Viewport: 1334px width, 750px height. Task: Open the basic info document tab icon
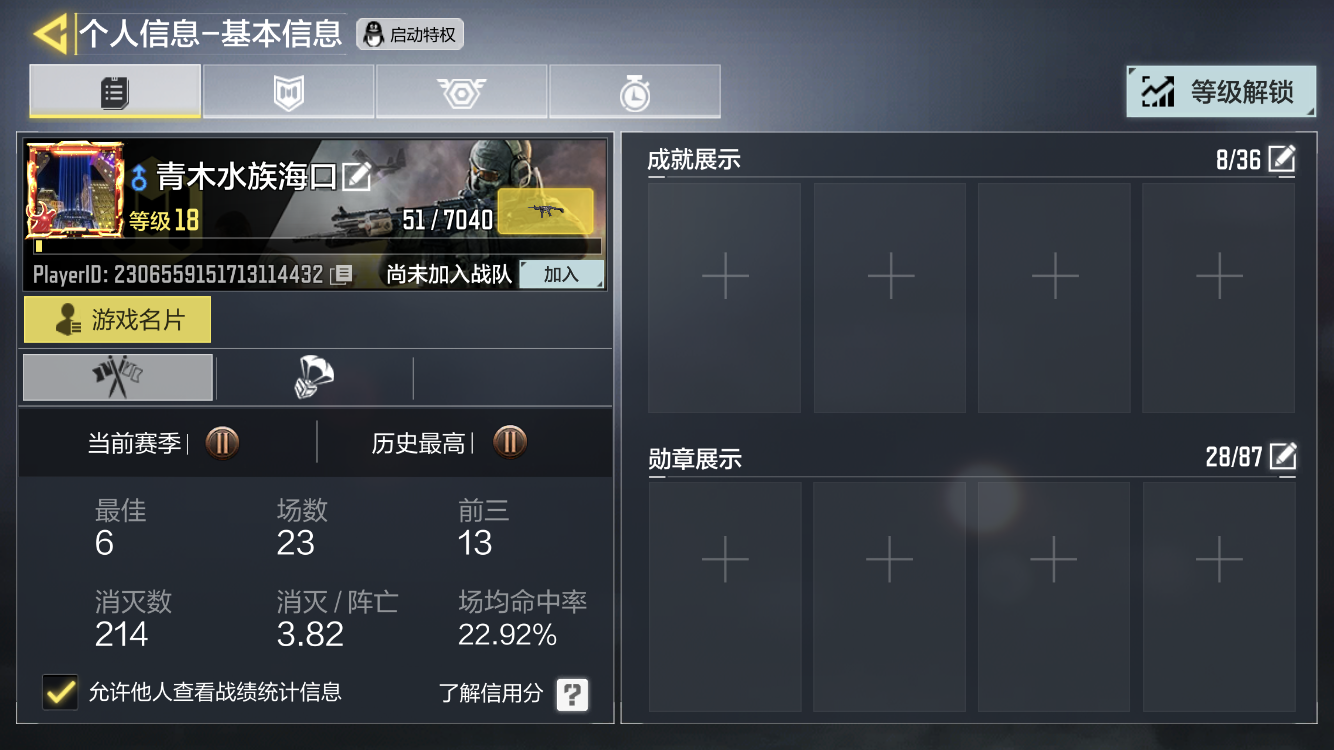[115, 92]
